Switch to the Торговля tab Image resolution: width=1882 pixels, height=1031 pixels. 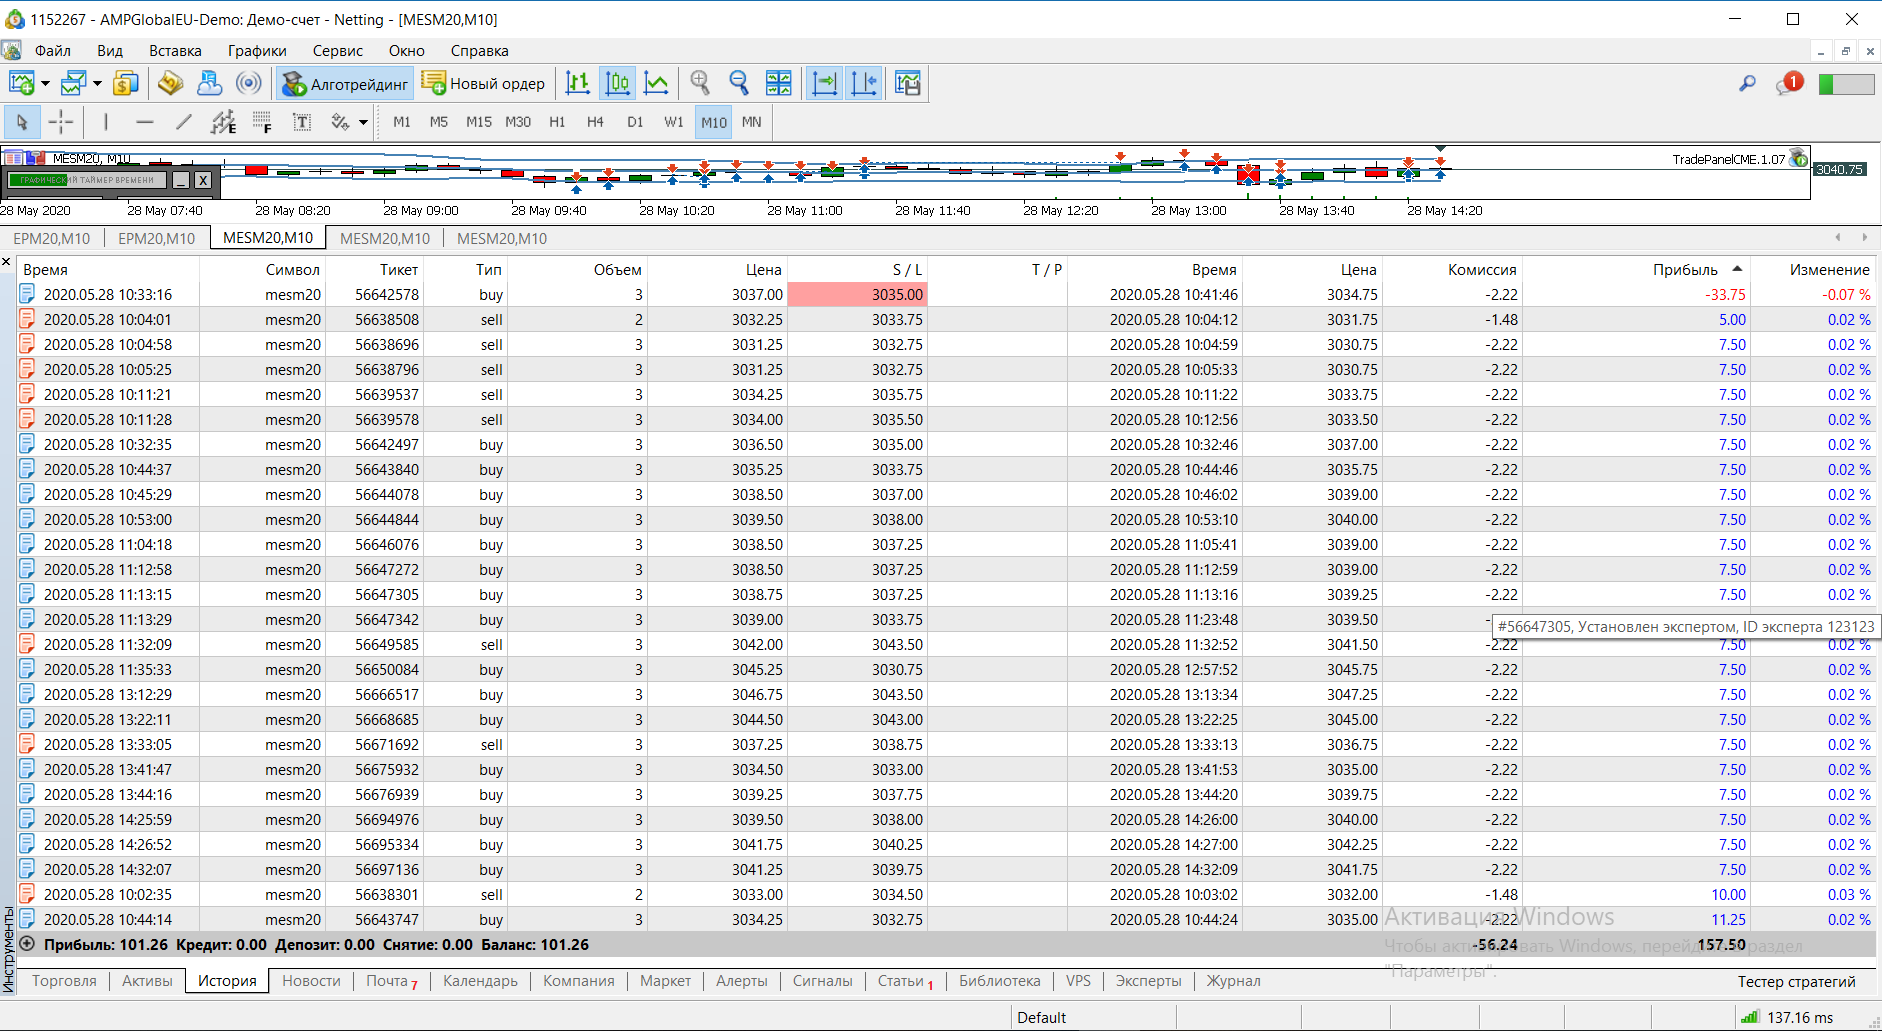(64, 981)
